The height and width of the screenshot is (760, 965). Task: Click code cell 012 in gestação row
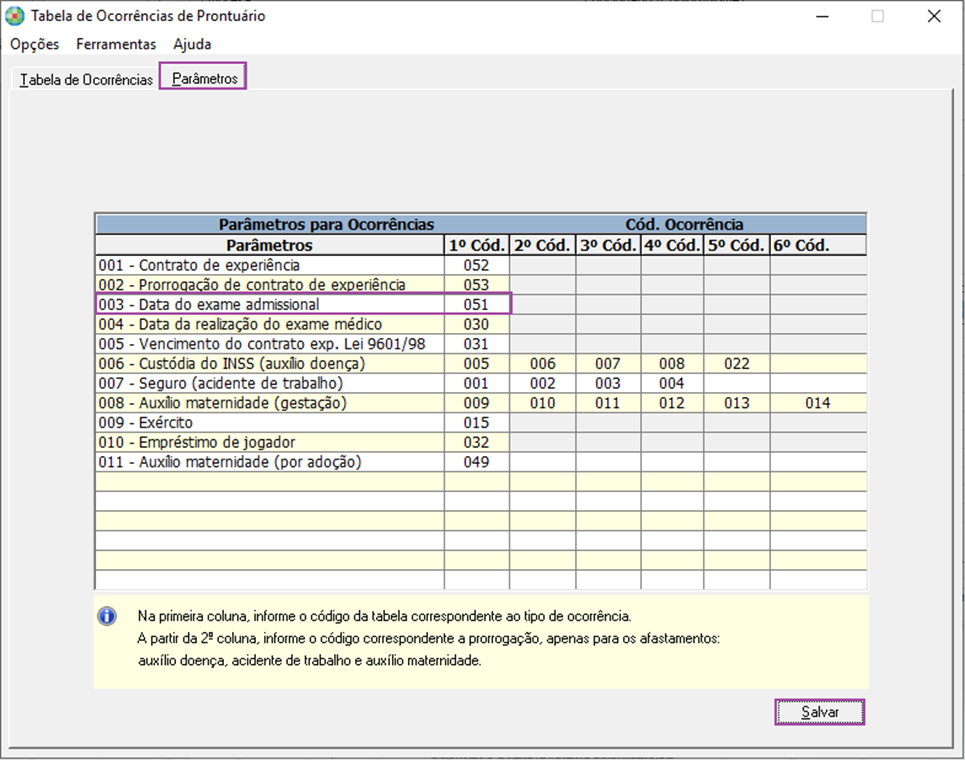tap(672, 403)
